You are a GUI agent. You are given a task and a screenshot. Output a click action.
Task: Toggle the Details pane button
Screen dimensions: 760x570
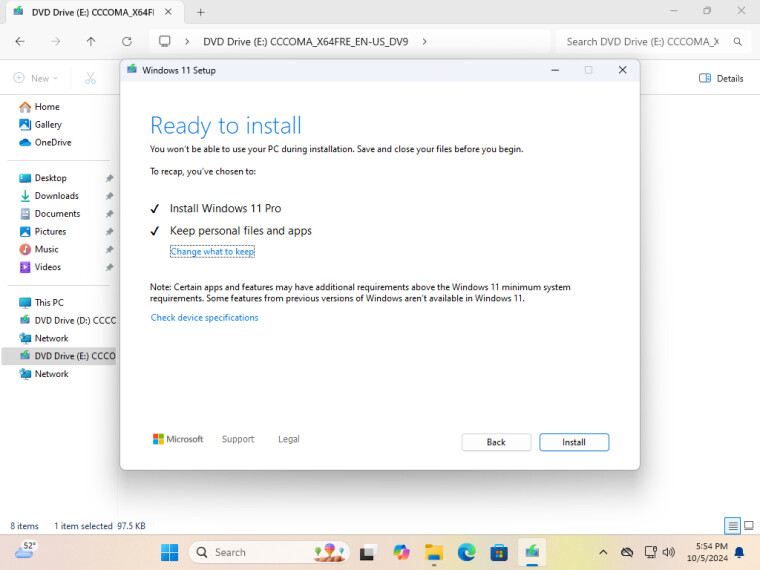(x=721, y=78)
